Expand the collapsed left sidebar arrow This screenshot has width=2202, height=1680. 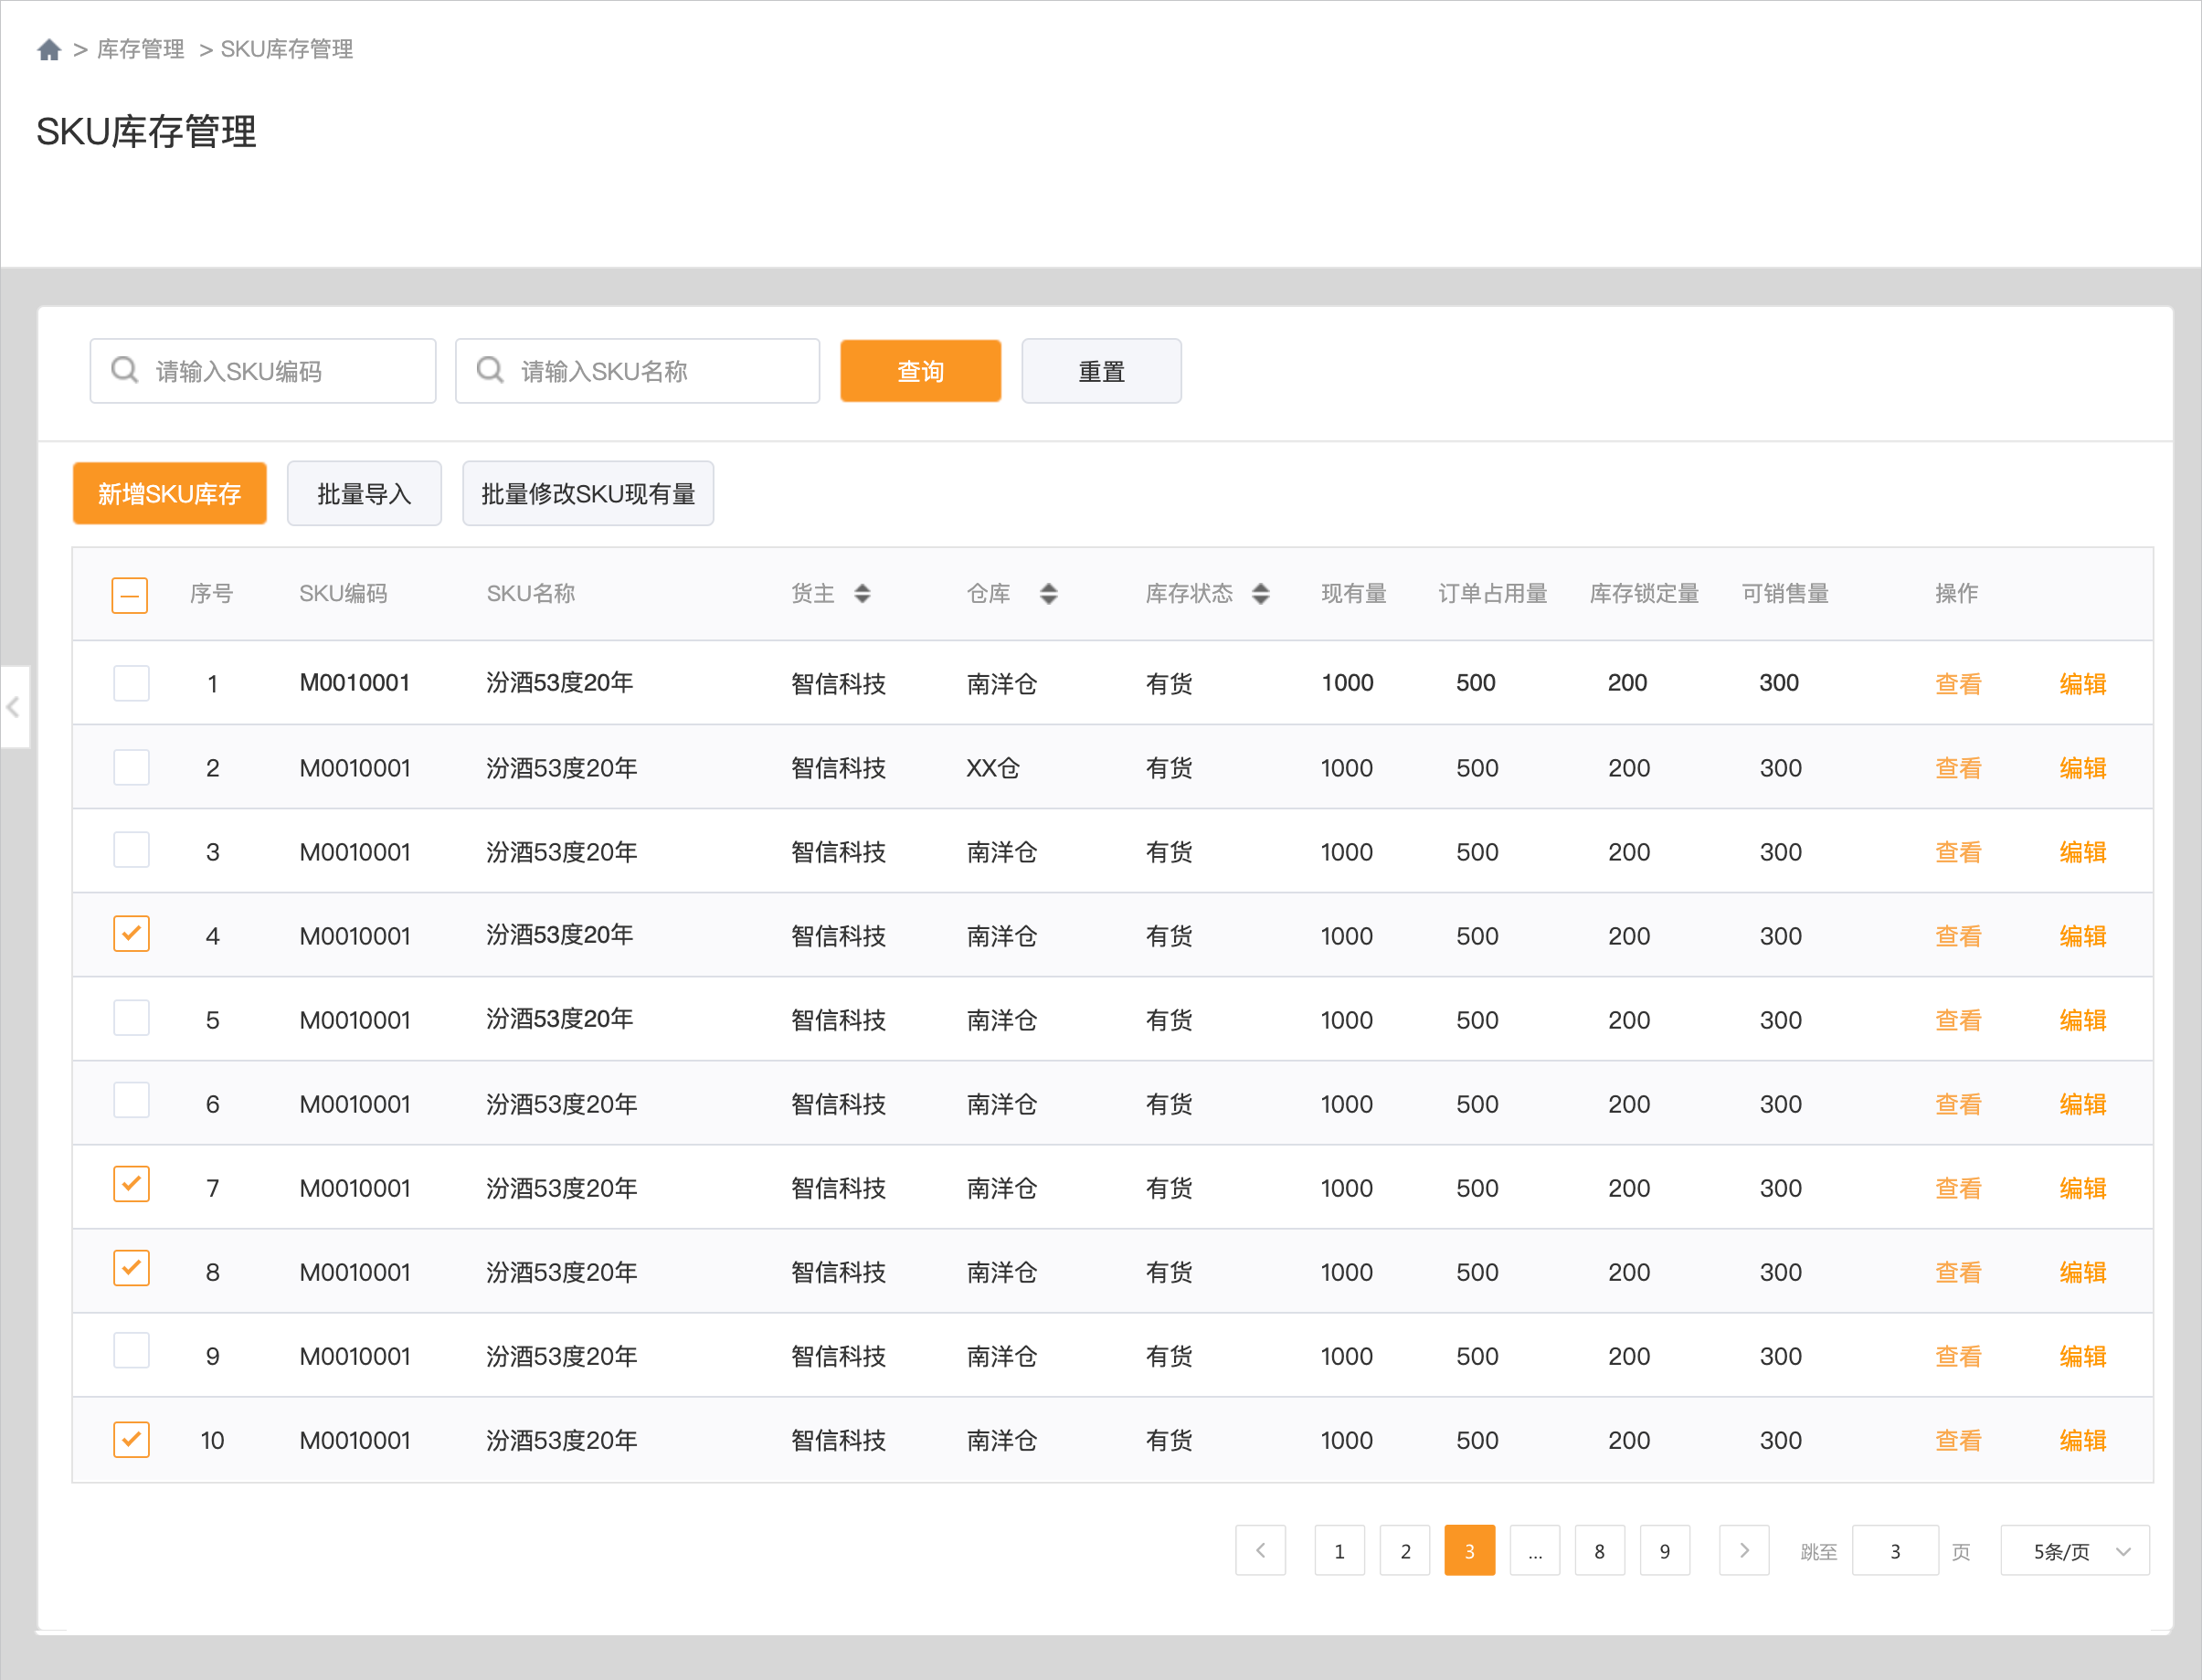tap(14, 707)
